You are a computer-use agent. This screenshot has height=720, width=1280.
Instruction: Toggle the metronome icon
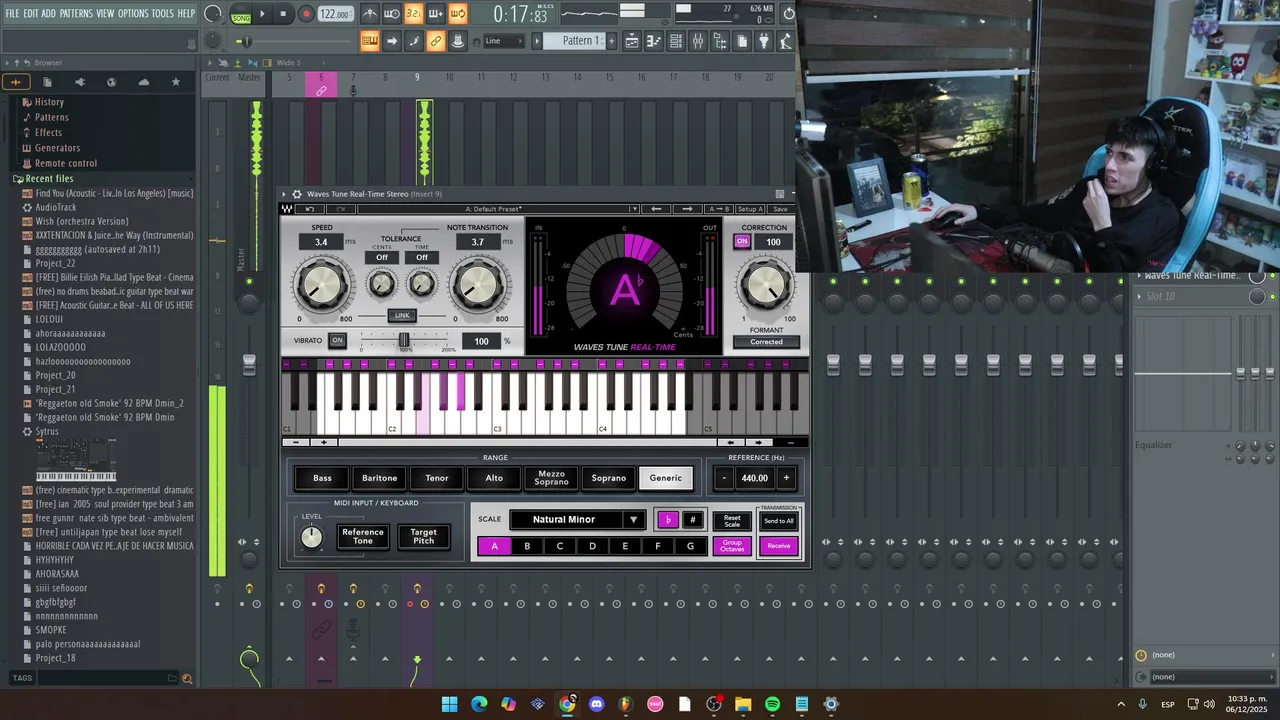tap(370, 14)
